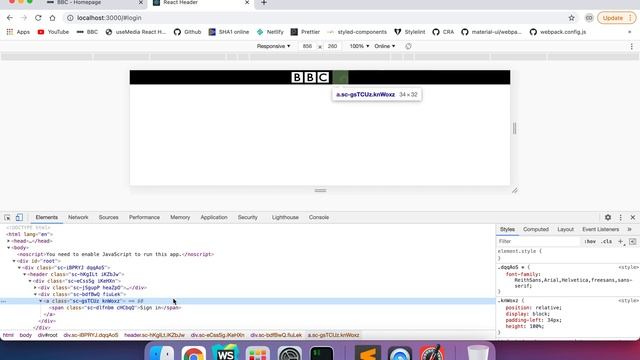Open the 100% zoom dropdown
The width and height of the screenshot is (640, 360).
(359, 46)
